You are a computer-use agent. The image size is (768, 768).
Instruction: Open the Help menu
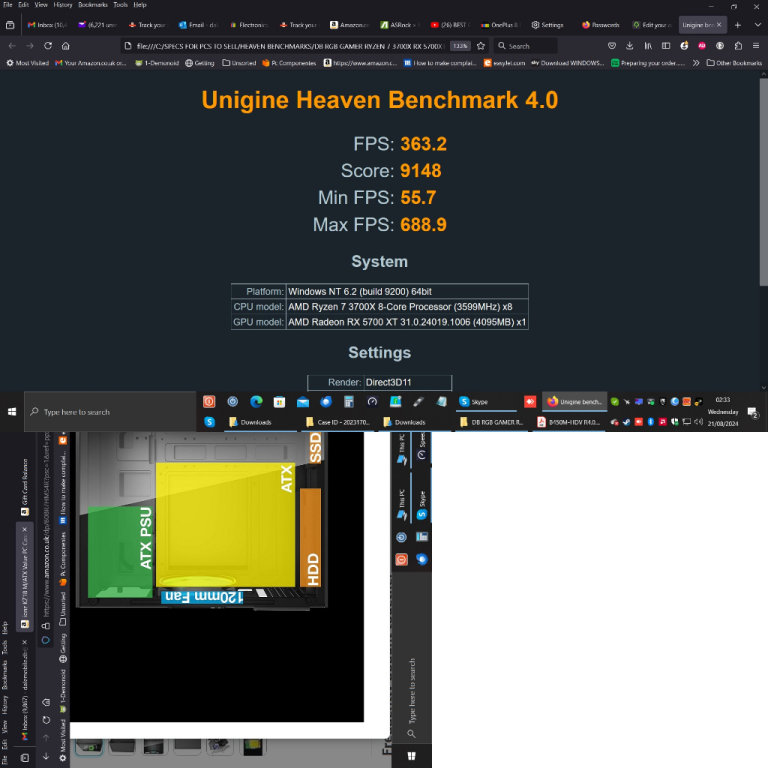click(x=140, y=5)
